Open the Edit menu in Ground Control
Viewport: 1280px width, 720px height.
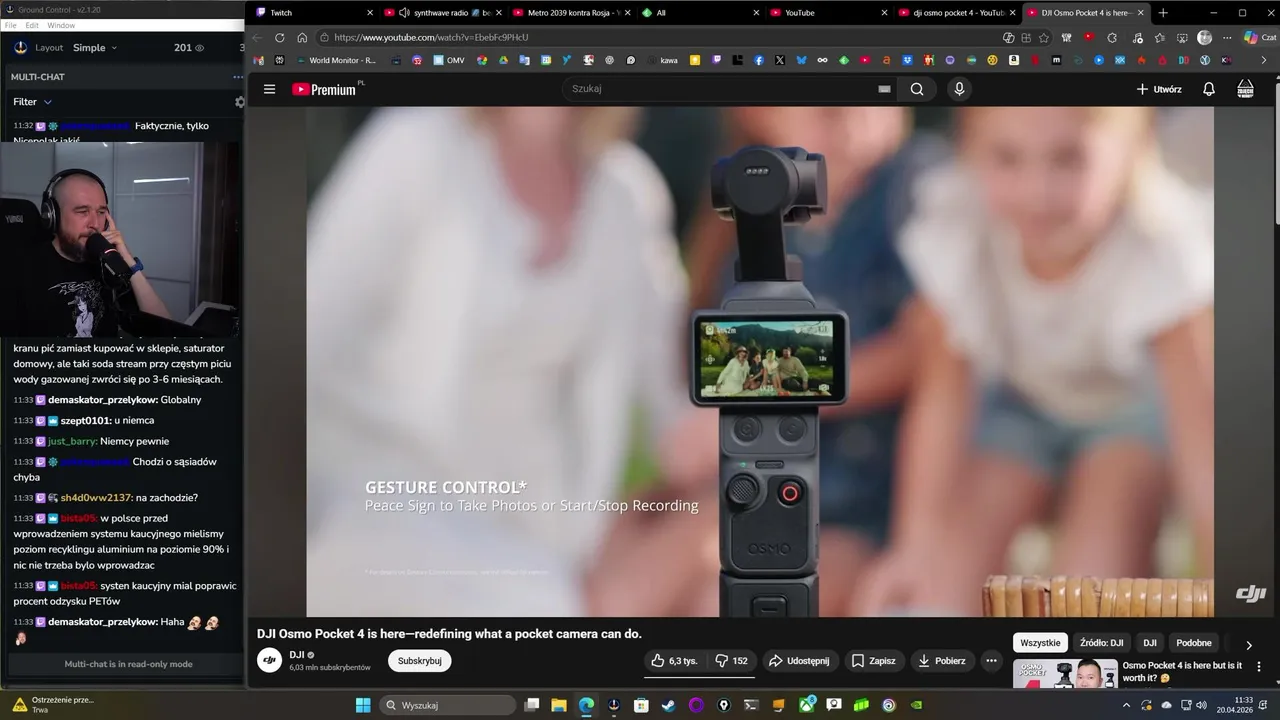(32, 25)
